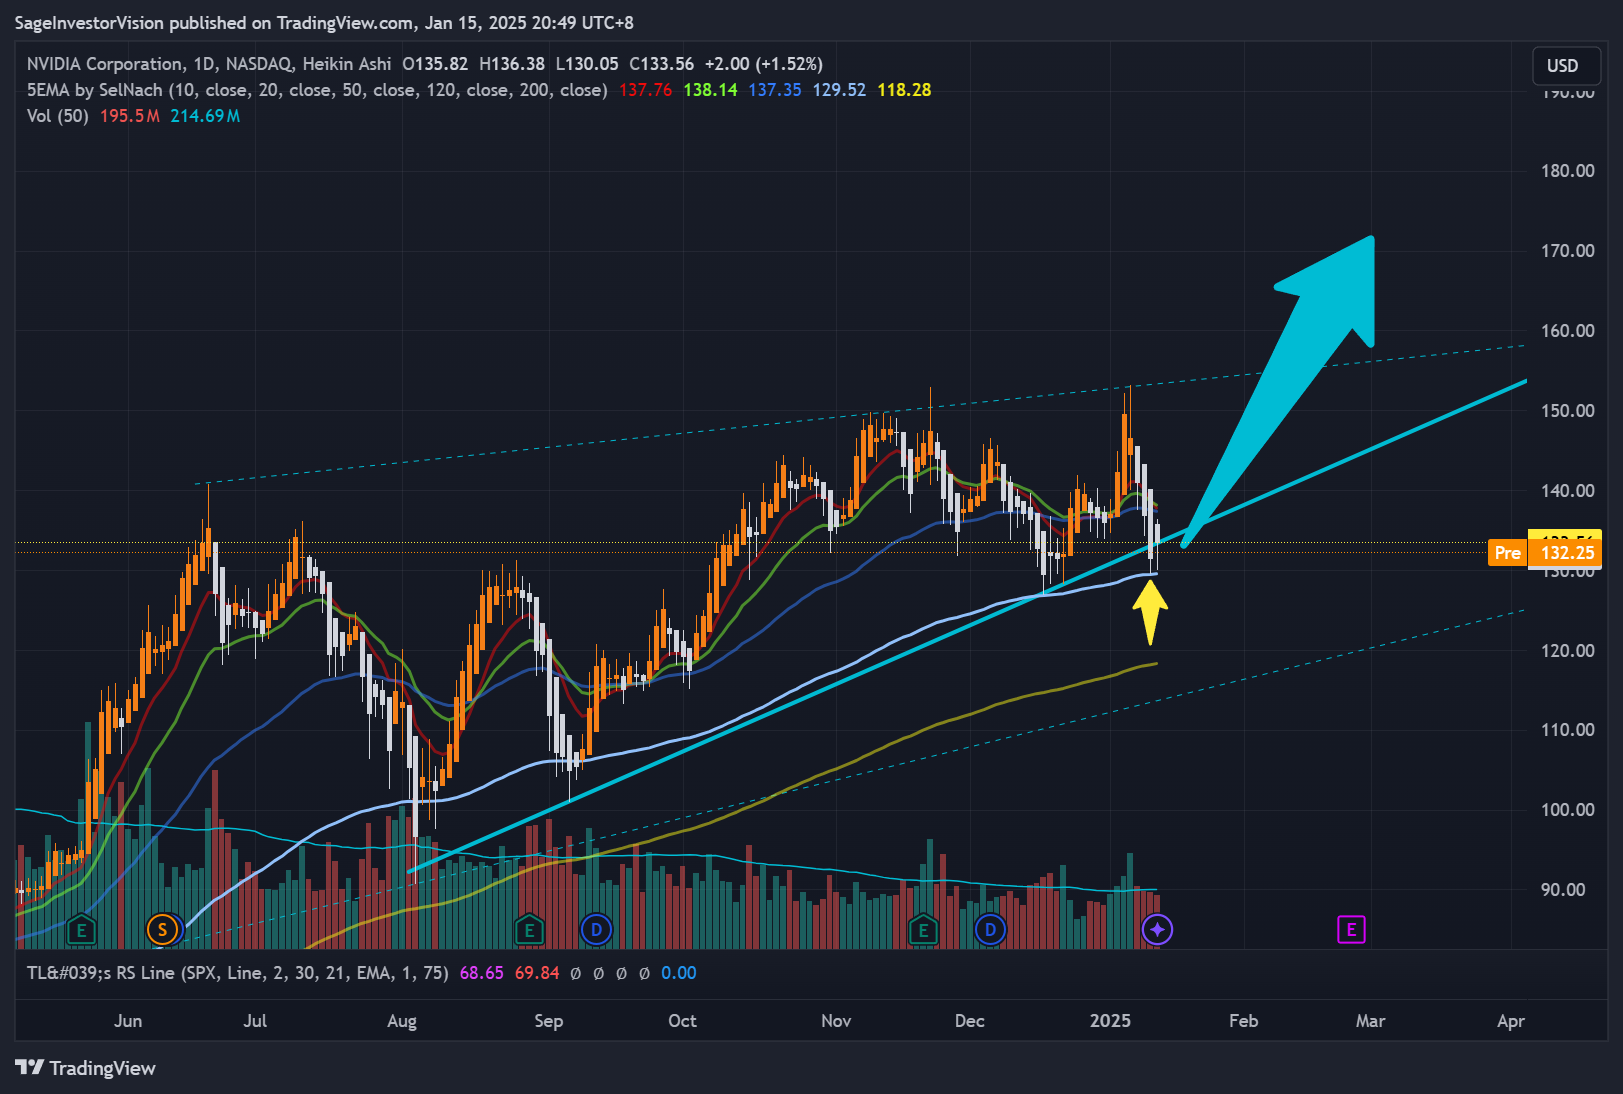Click the 110.00 price axis label
Viewport: 1623px width, 1094px height.
[1567, 730]
